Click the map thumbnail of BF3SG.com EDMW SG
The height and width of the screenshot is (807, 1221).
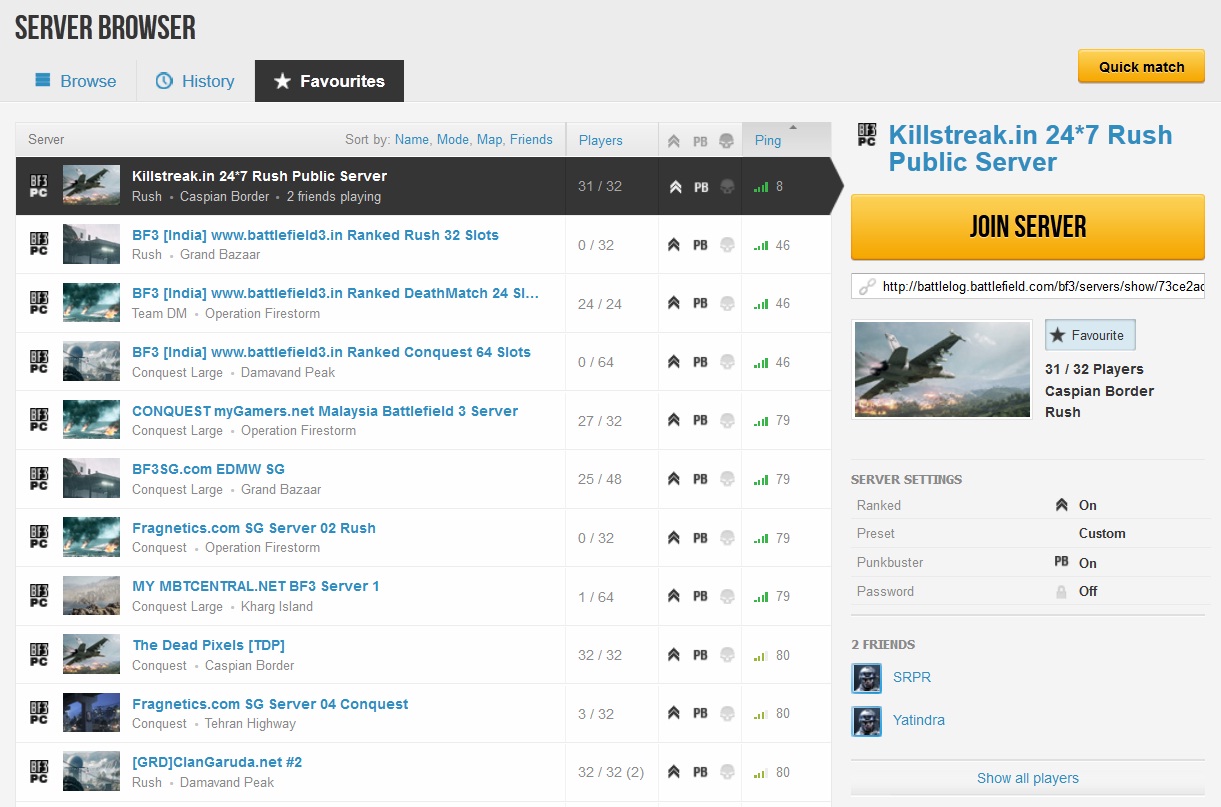coord(91,479)
